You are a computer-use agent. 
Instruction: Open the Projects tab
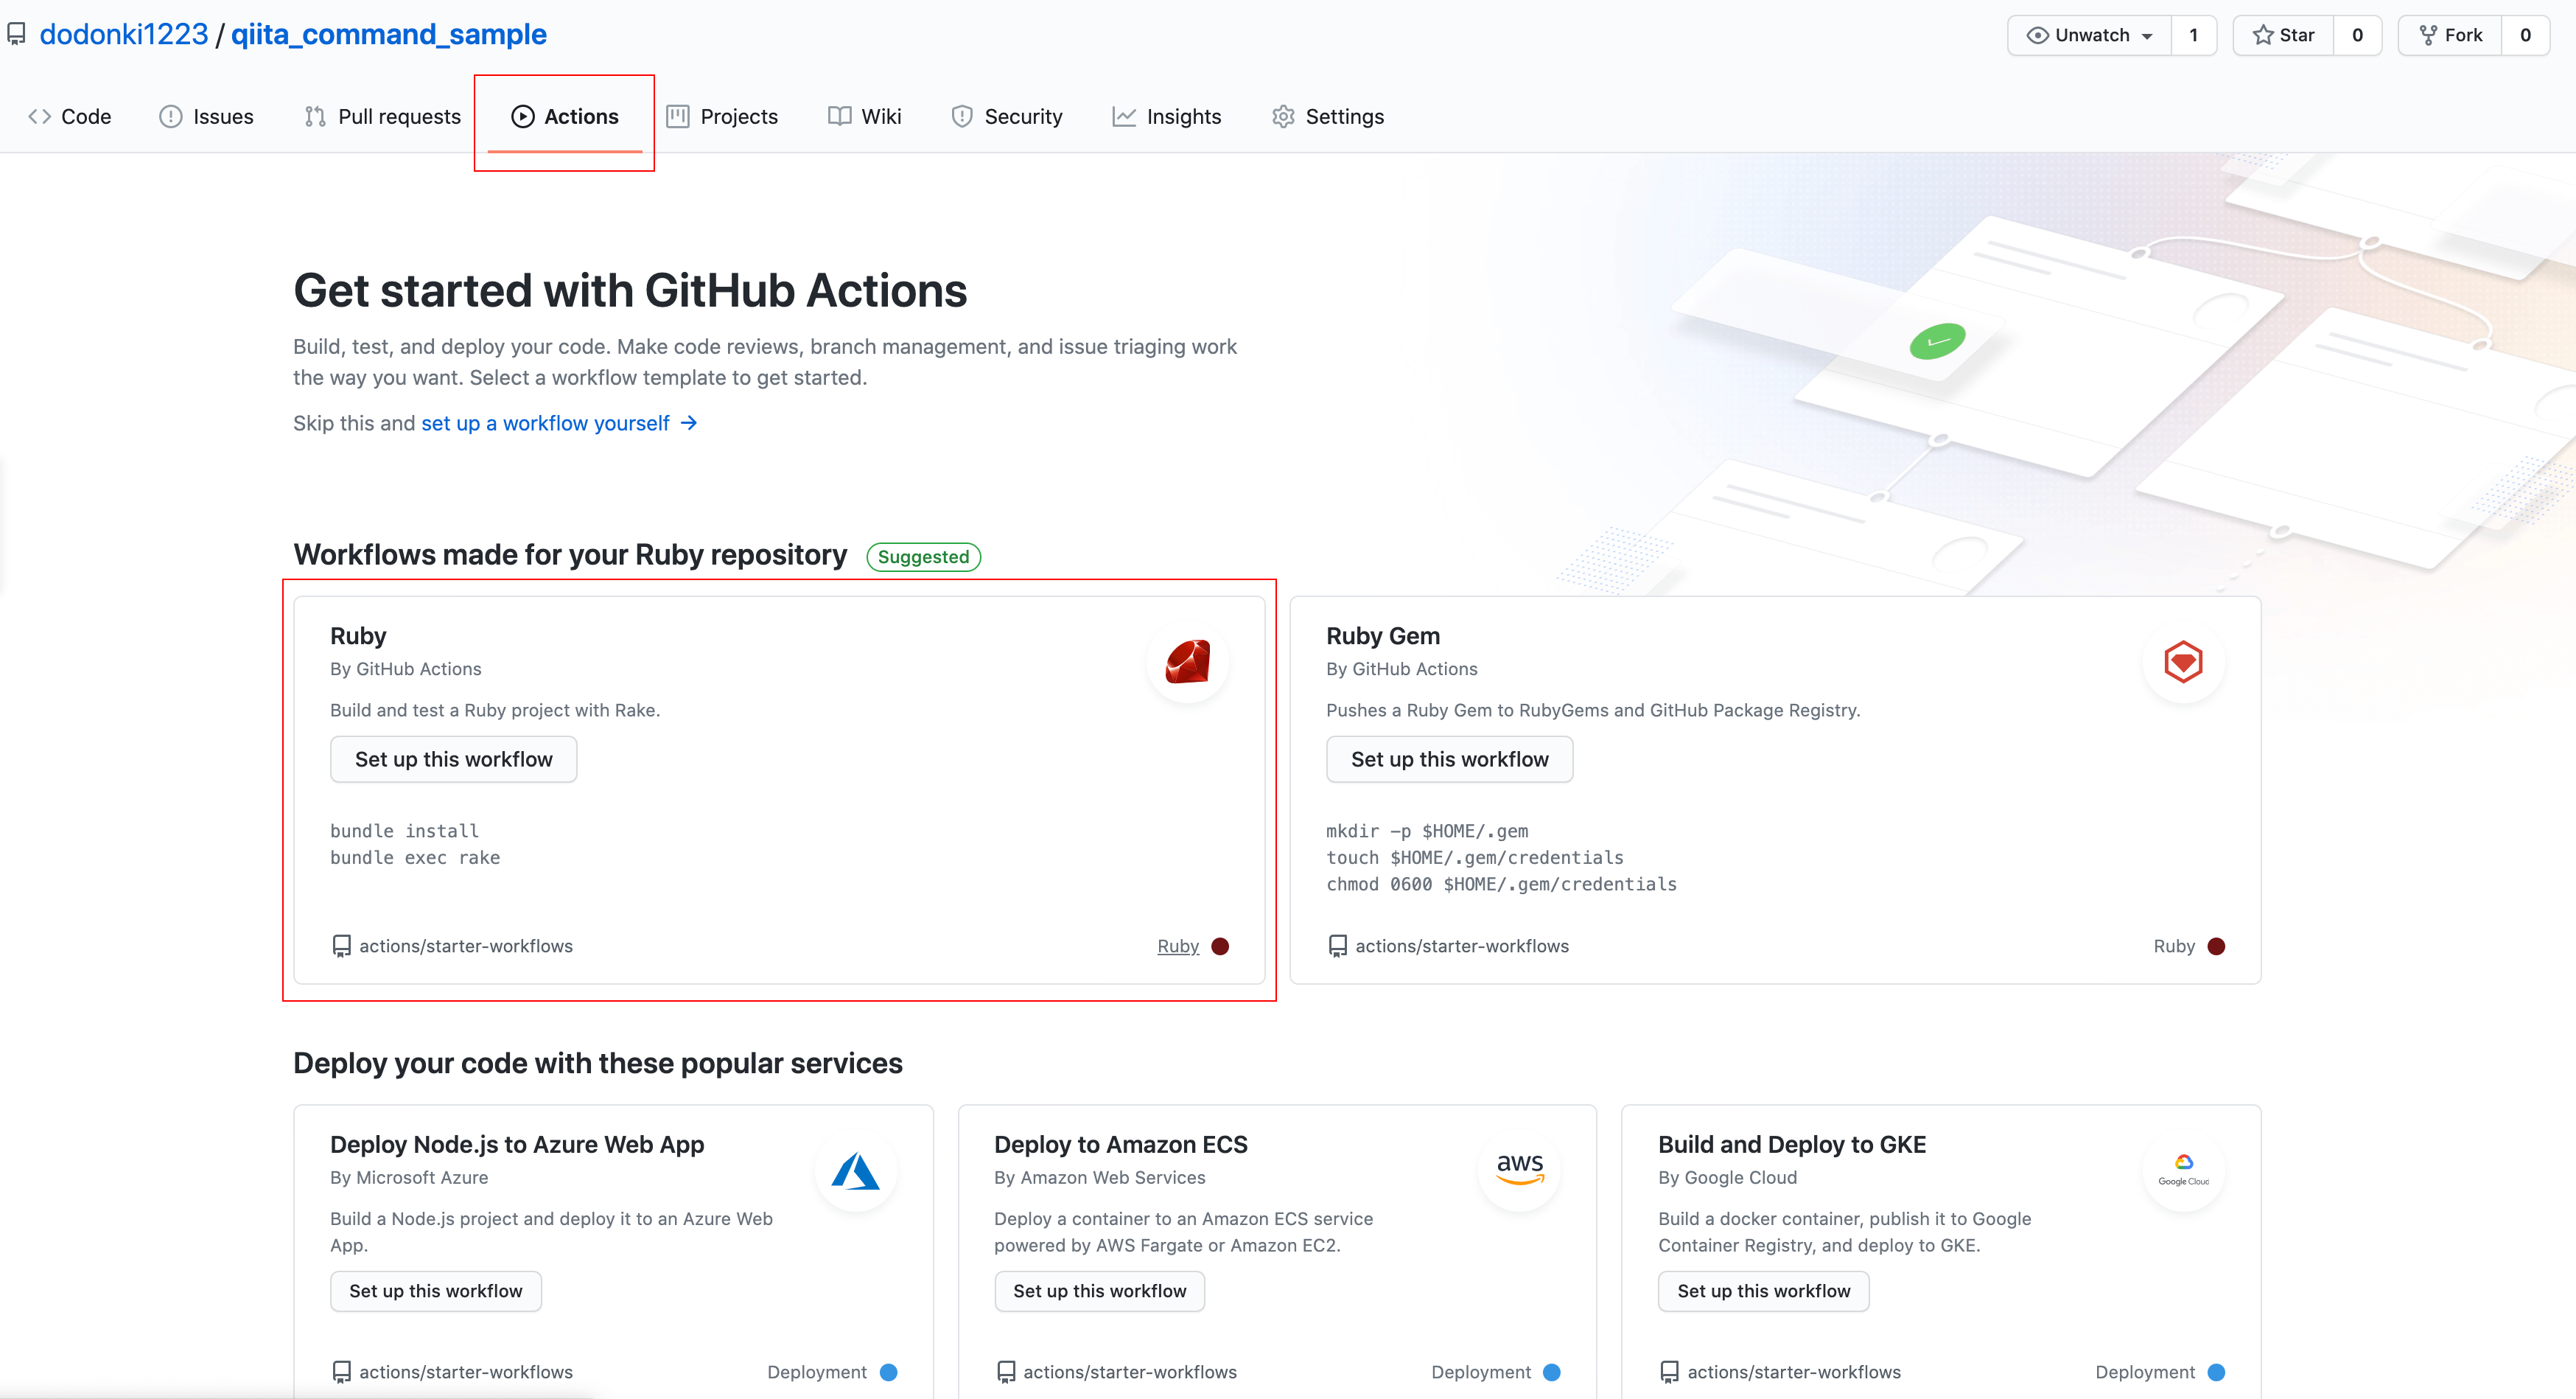(722, 117)
